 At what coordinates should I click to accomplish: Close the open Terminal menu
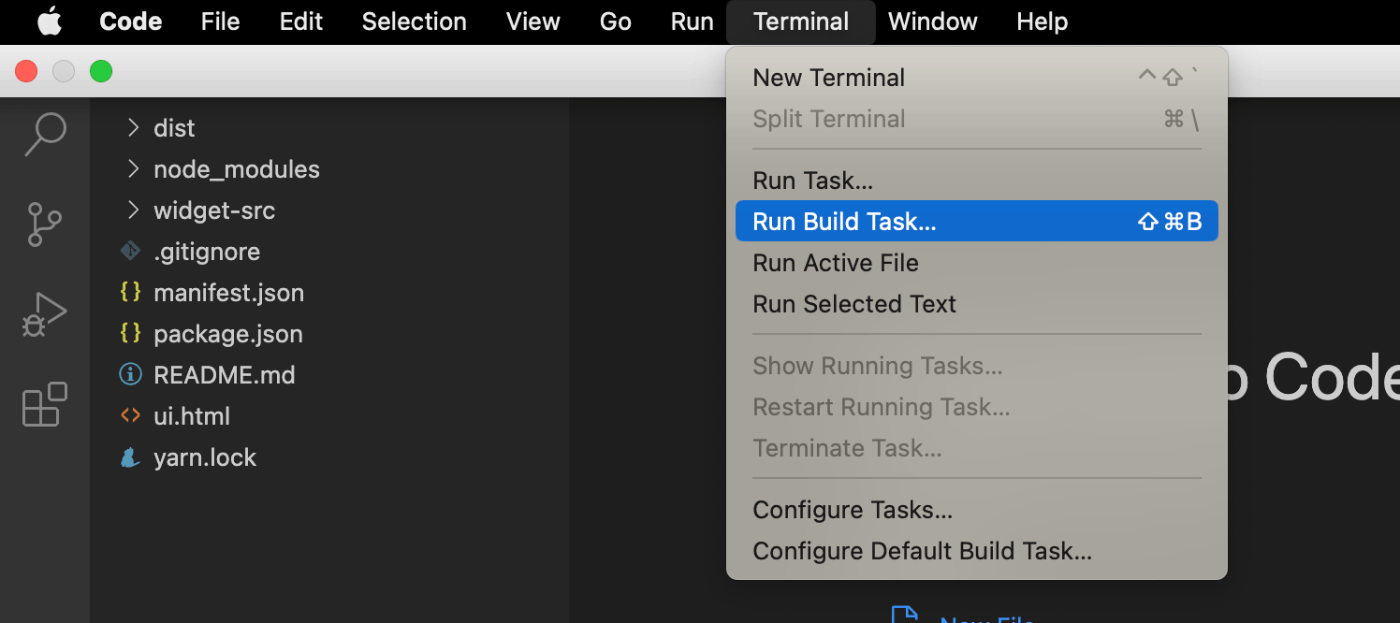pyautogui.click(x=801, y=21)
